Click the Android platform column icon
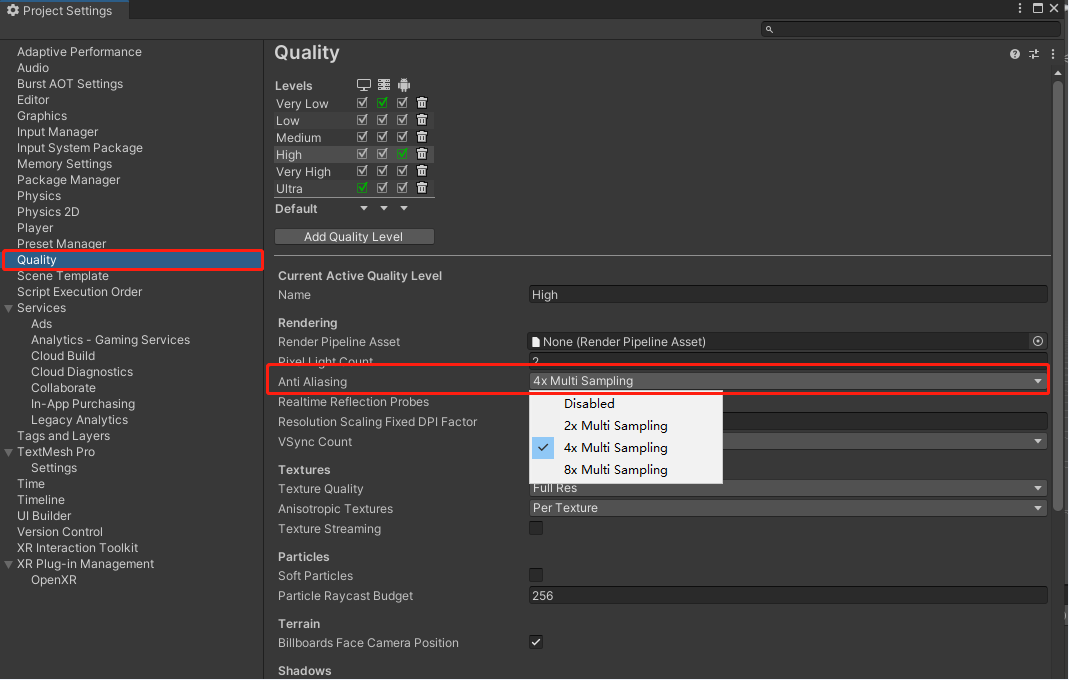 tap(403, 86)
